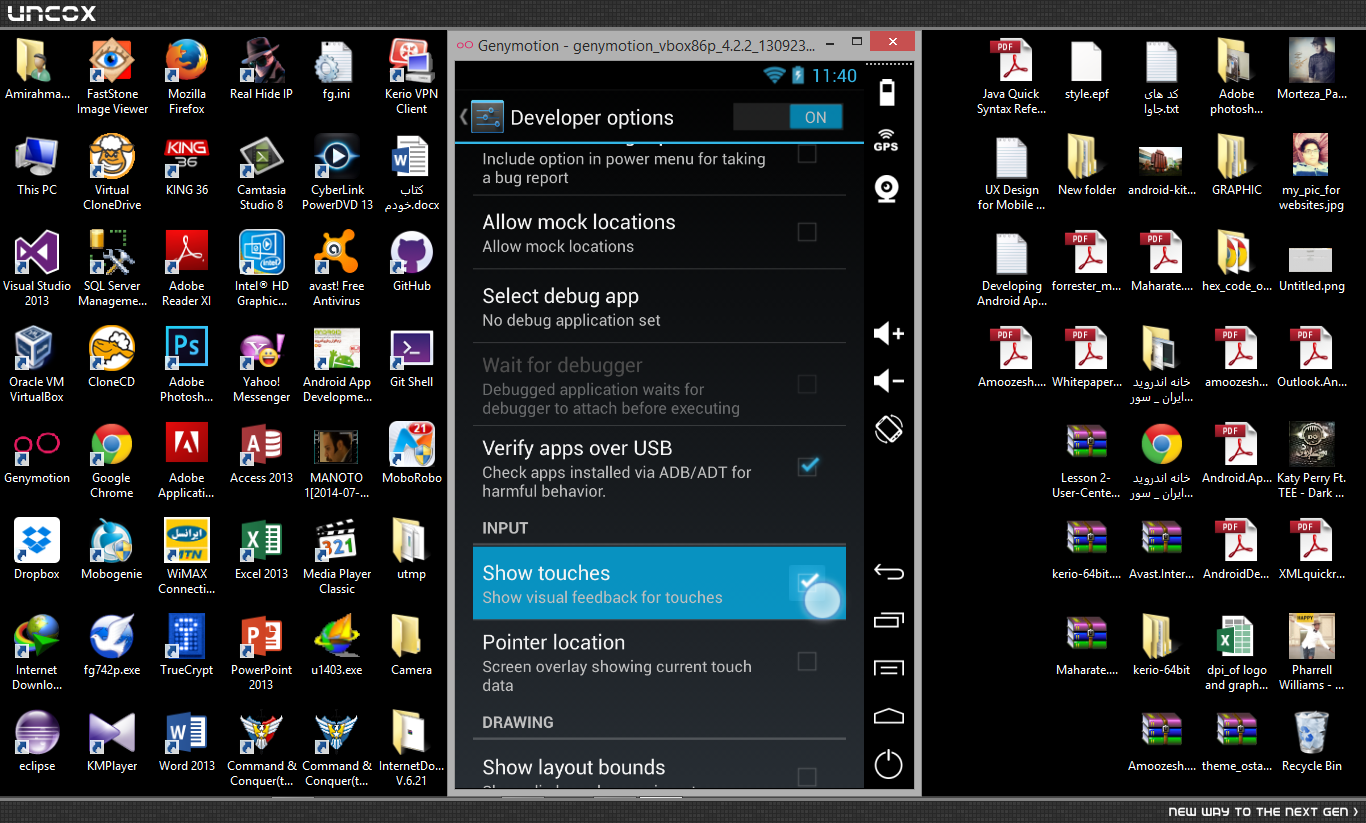The image size is (1366, 823).
Task: Enable Pointer location checkbox
Action: click(x=806, y=661)
